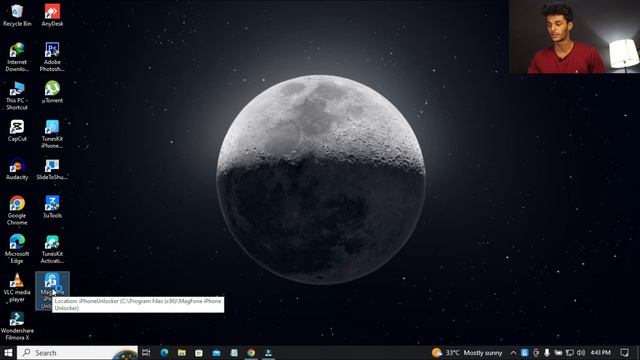The width and height of the screenshot is (640, 360).
Task: Open the weather widget showing 33°C
Action: [467, 353]
